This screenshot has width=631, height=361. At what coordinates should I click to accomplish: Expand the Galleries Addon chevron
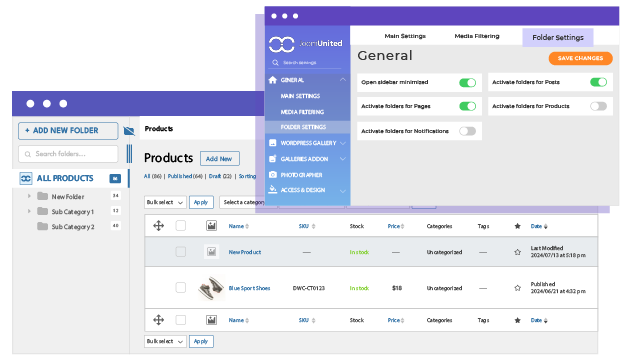pos(342,159)
